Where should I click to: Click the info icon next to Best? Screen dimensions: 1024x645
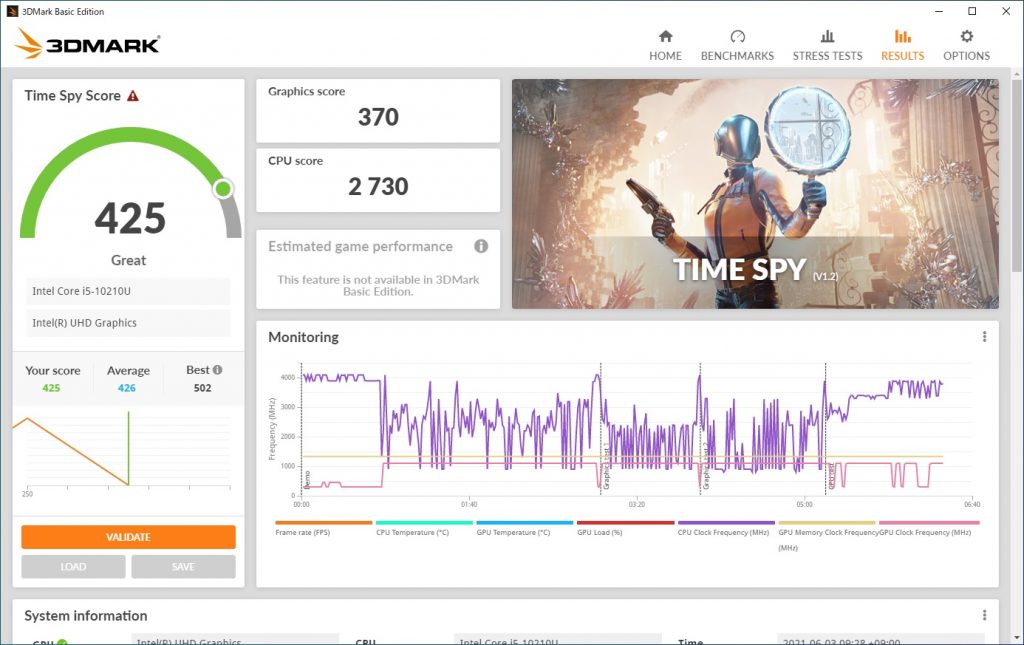coord(217,370)
